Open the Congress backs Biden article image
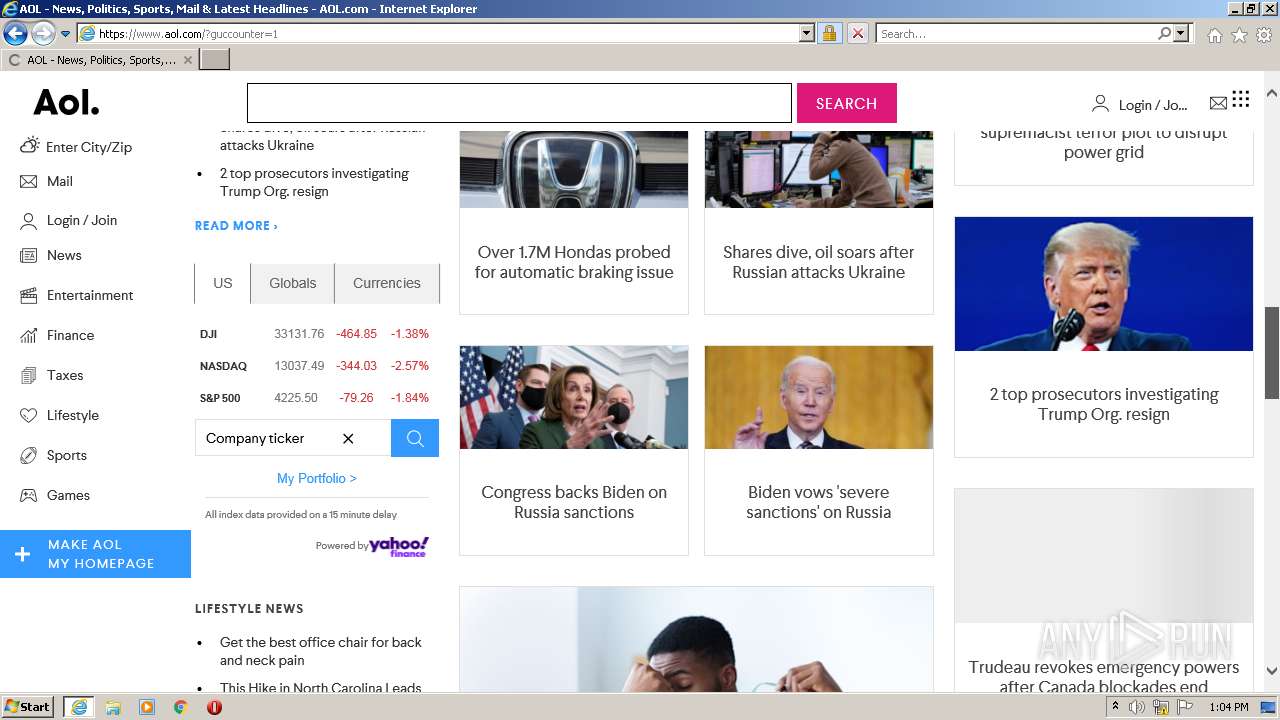This screenshot has width=1280, height=720. coord(574,397)
